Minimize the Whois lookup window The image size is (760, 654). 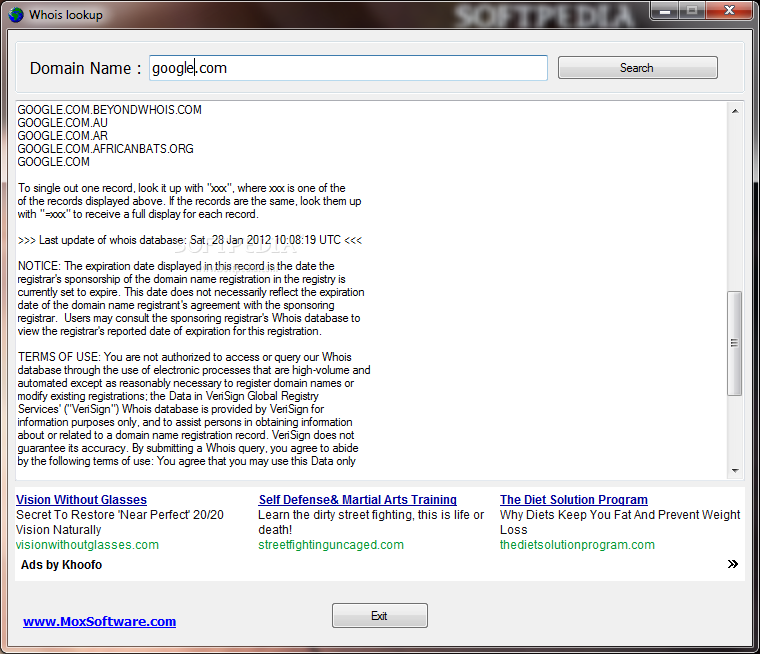tap(665, 11)
